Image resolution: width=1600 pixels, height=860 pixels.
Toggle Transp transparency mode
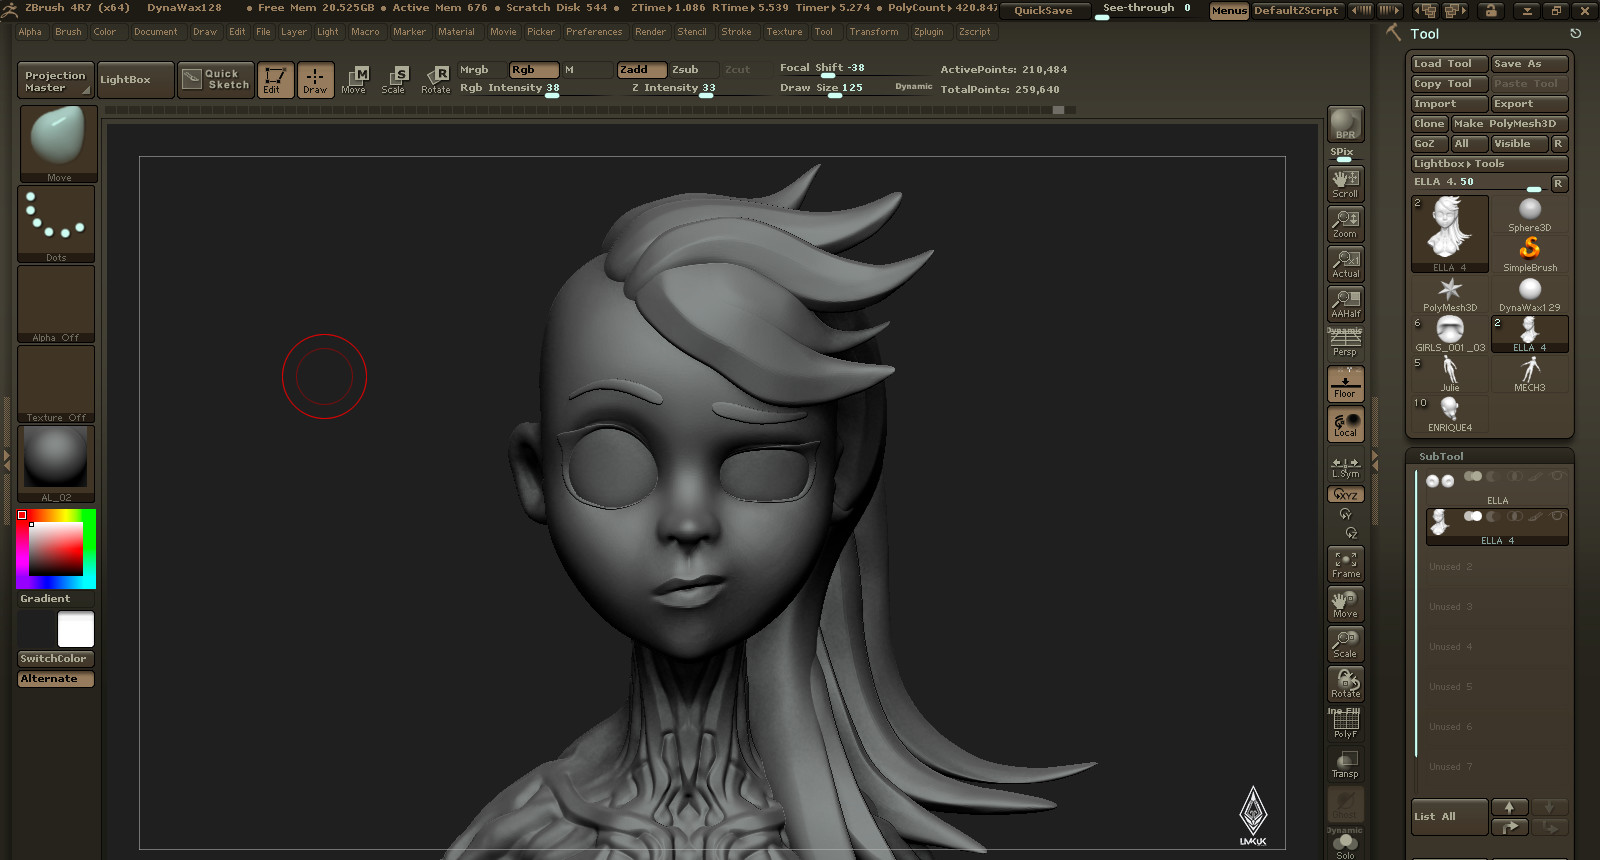click(1345, 764)
